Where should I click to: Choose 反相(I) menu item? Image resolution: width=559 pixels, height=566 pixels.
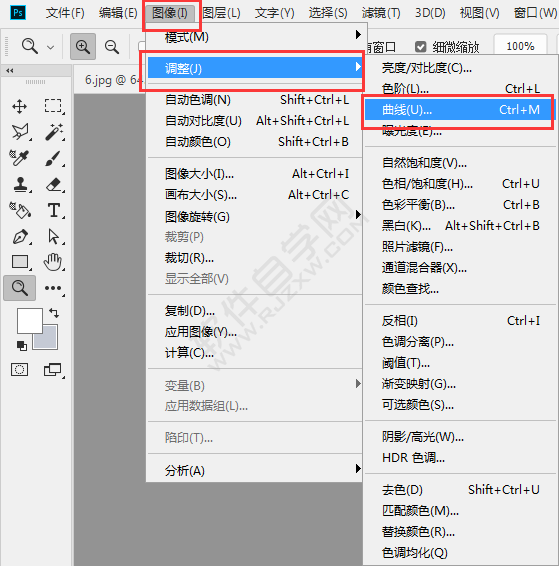pyautogui.click(x=460, y=321)
